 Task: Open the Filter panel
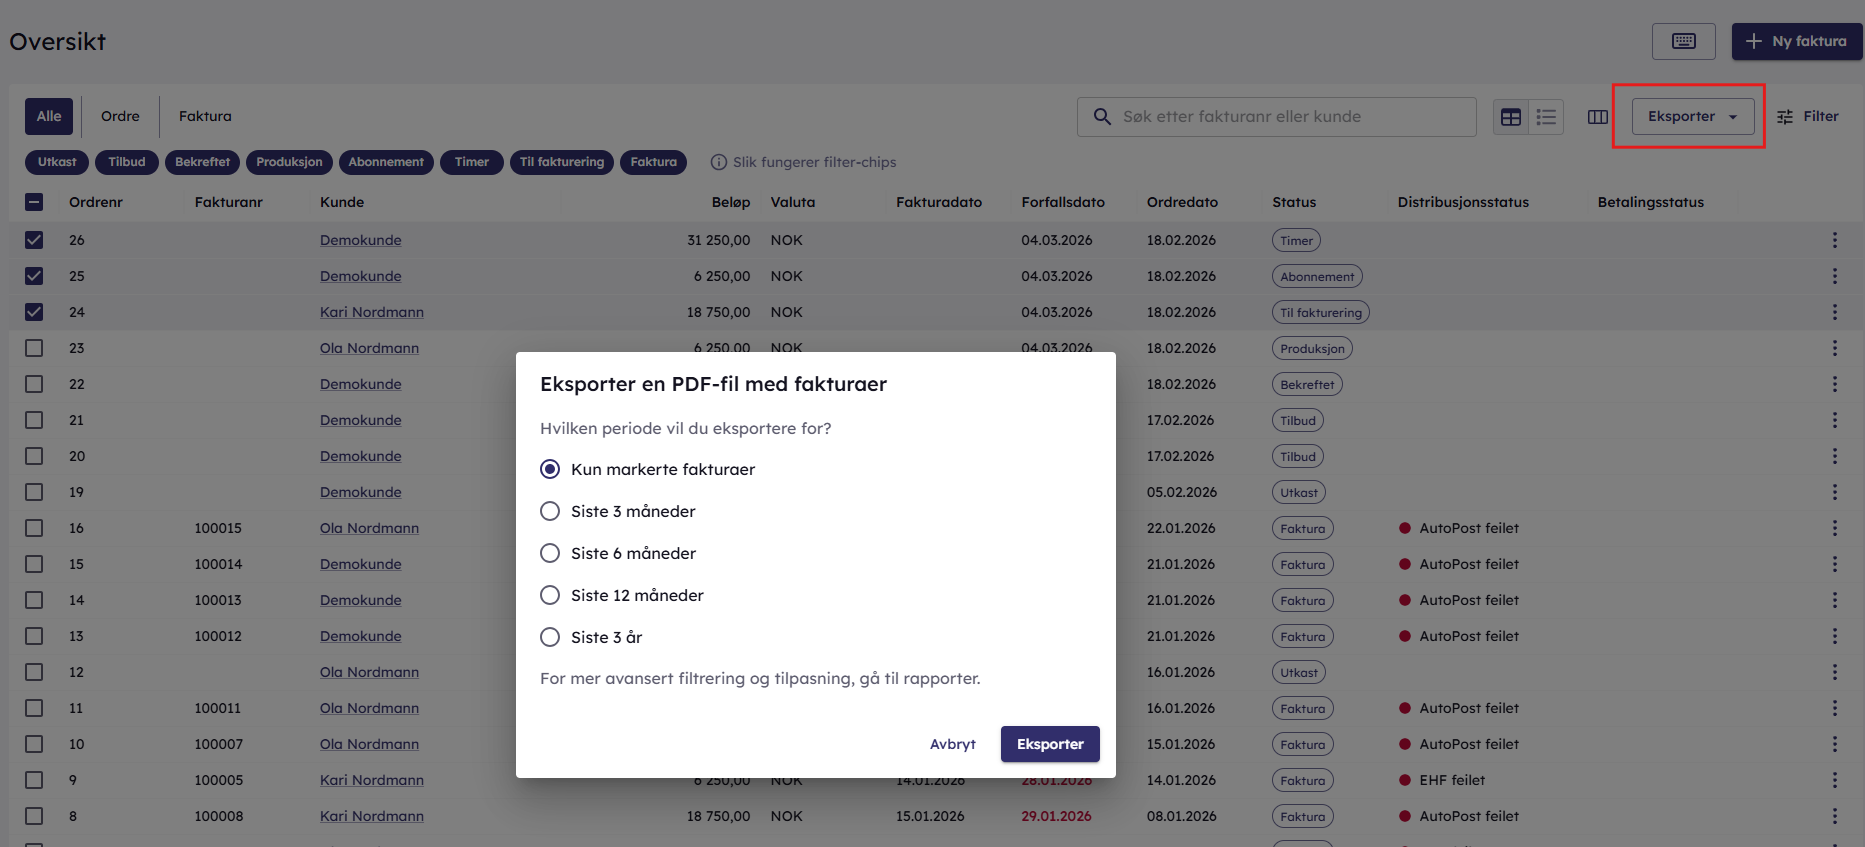click(x=1807, y=117)
